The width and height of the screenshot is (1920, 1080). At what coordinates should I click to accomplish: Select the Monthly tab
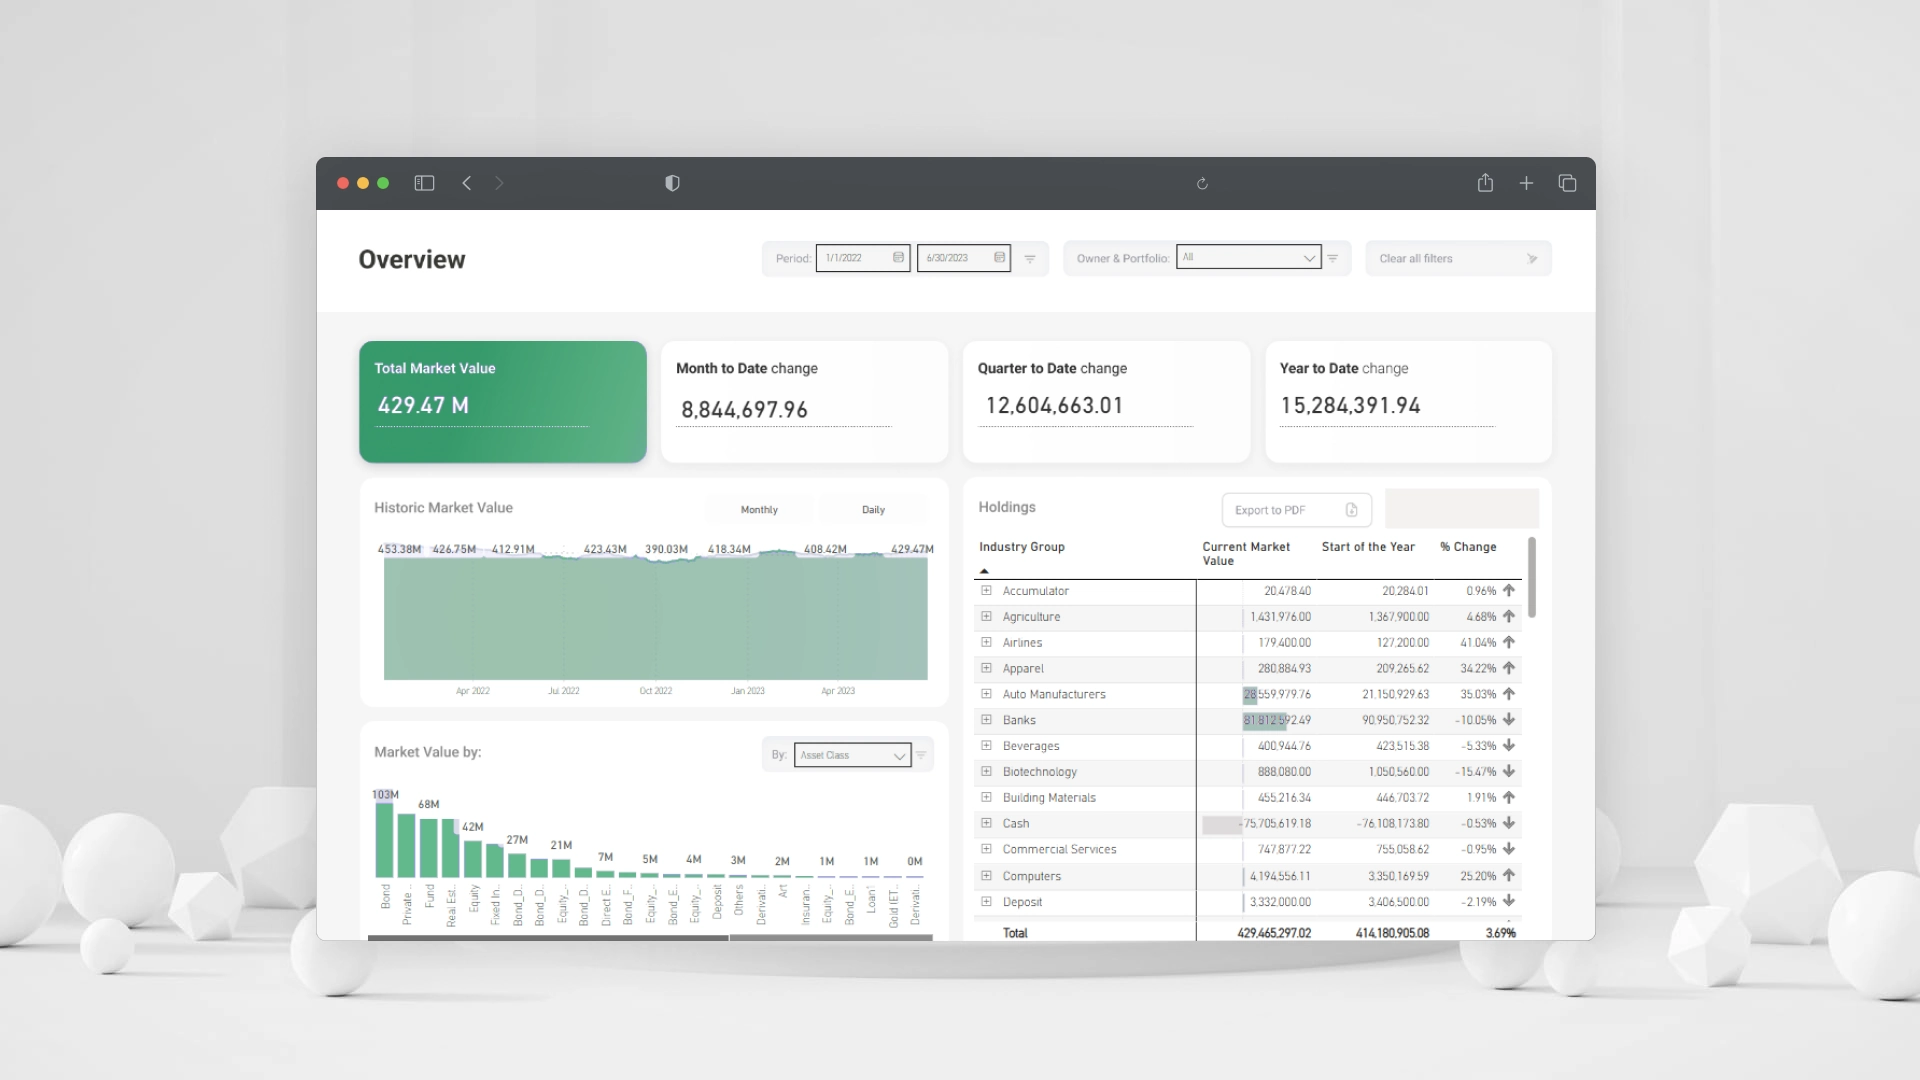(759, 509)
